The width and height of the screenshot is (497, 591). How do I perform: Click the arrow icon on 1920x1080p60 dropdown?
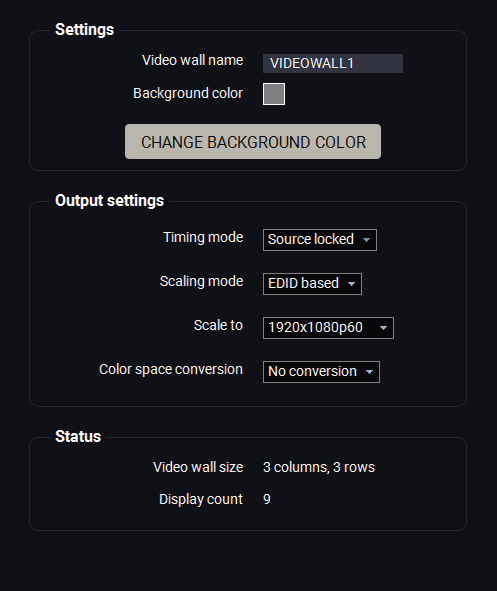383,328
